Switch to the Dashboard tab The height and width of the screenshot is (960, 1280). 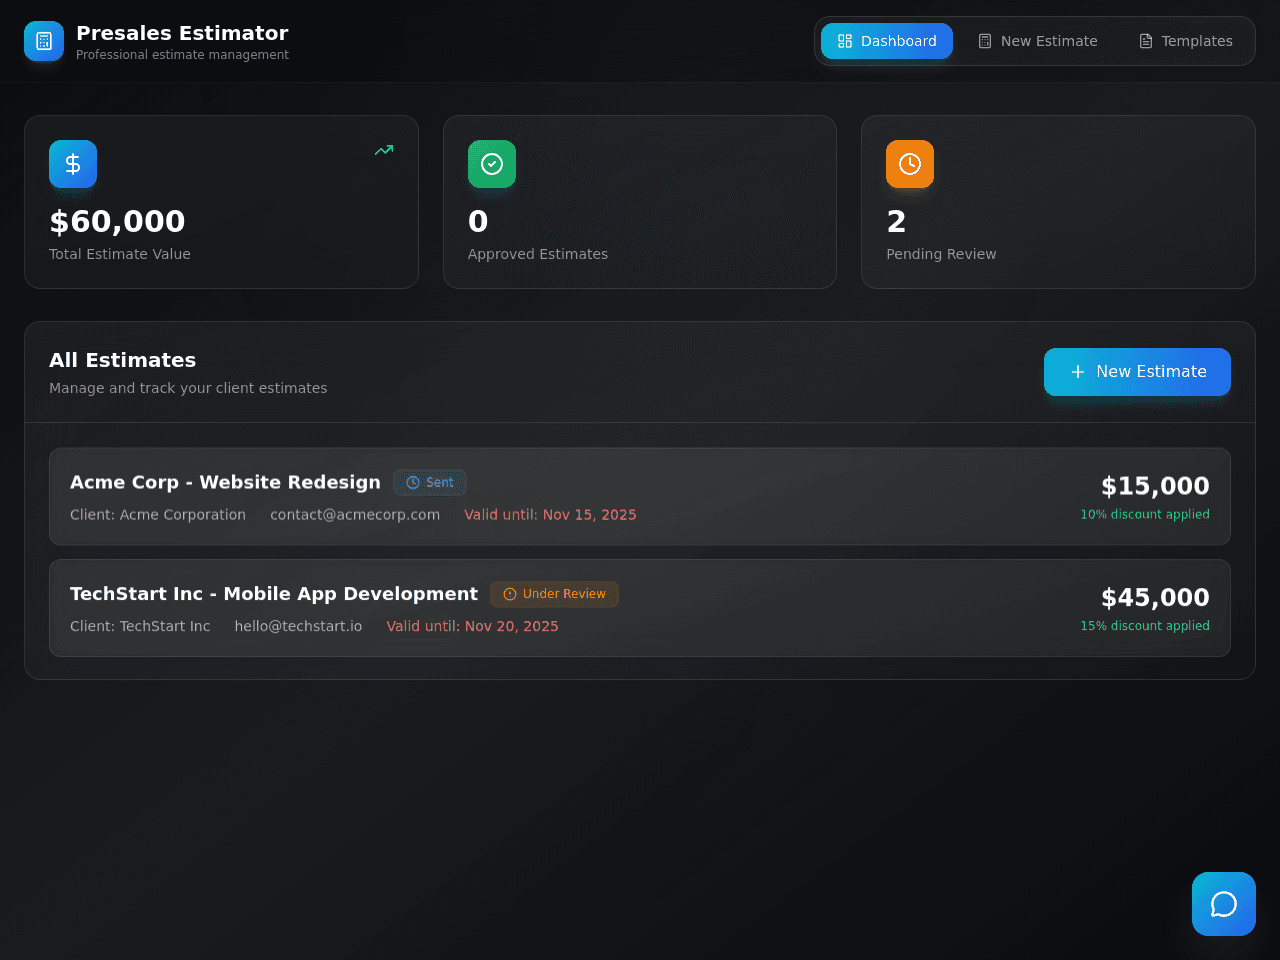[887, 41]
